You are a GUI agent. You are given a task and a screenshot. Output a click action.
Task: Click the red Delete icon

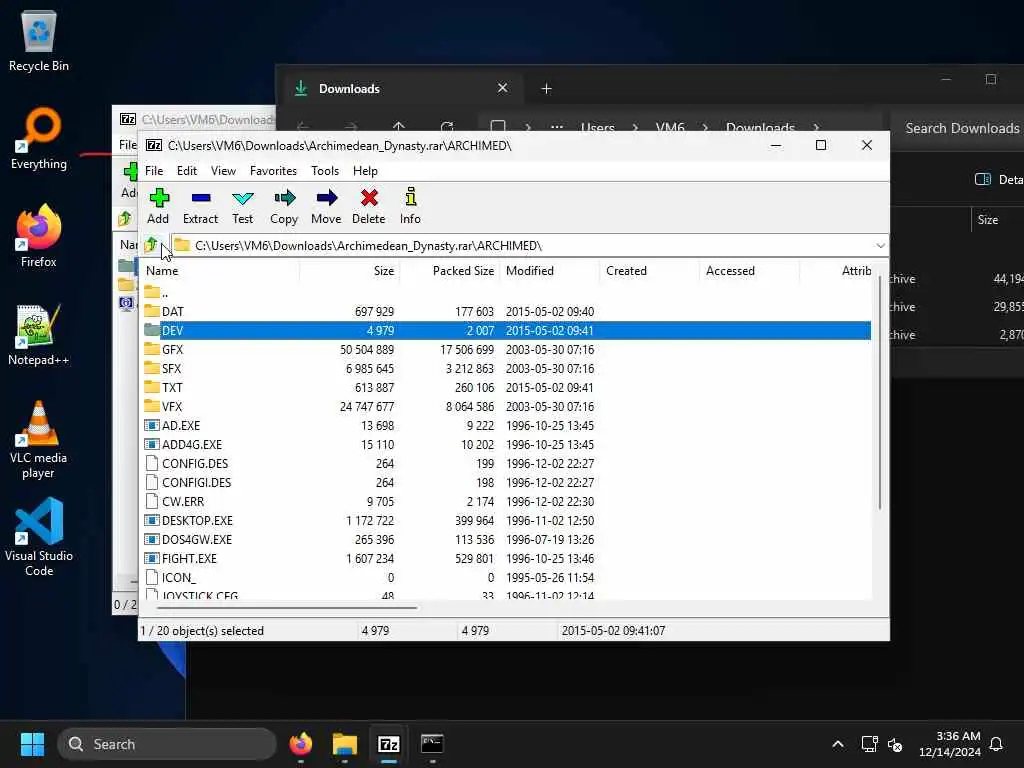click(x=369, y=206)
